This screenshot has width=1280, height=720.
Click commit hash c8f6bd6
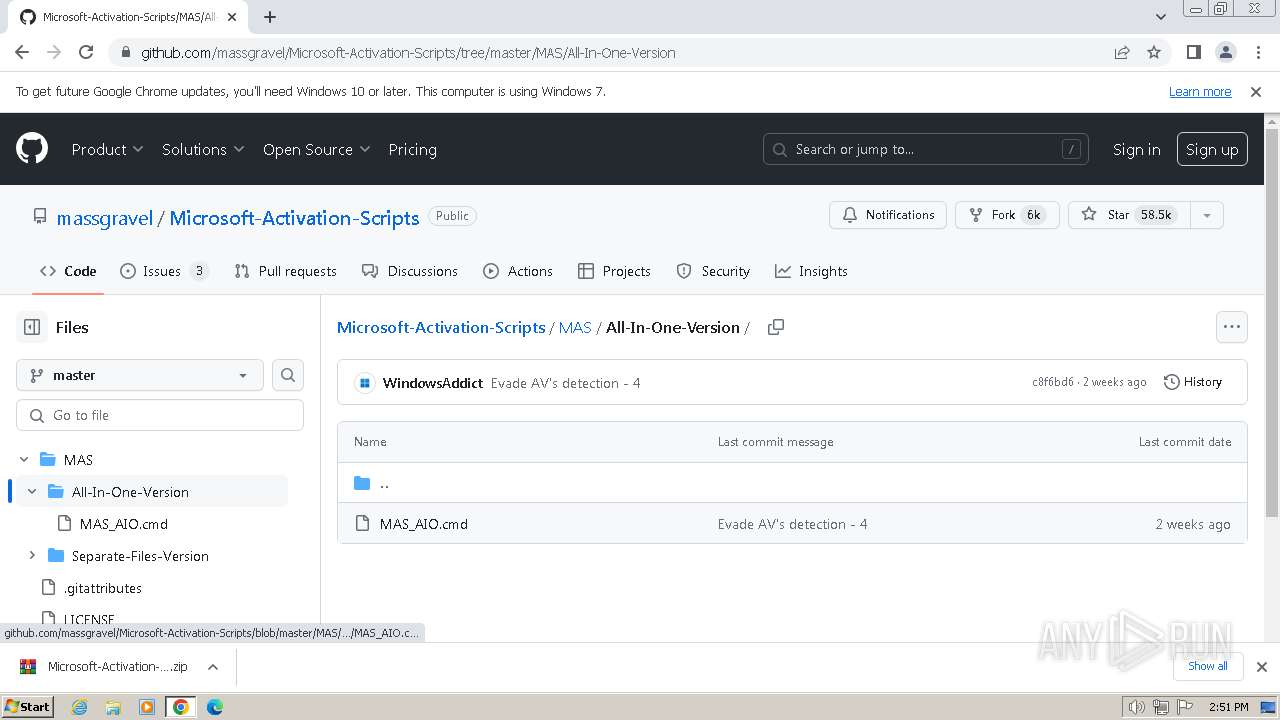coord(1053,382)
